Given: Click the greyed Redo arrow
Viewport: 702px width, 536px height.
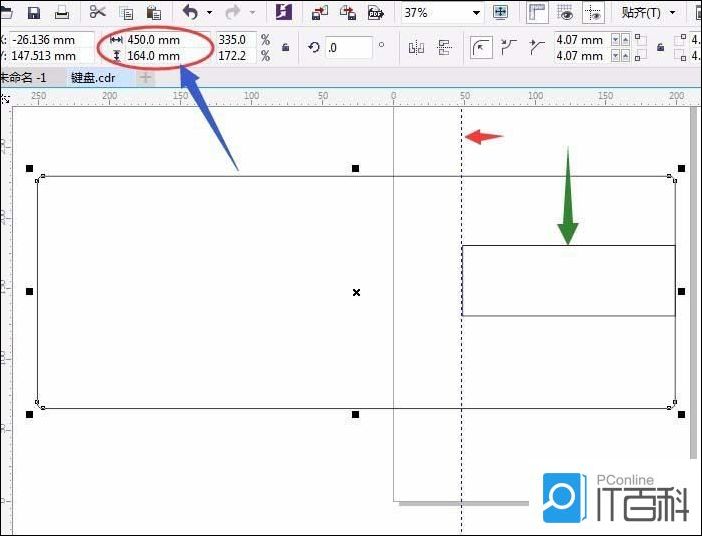Looking at the screenshot, I should point(233,12).
